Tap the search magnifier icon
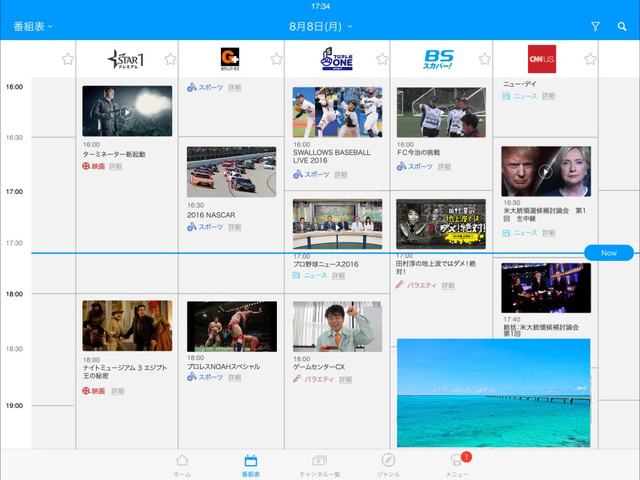 pyautogui.click(x=622, y=26)
